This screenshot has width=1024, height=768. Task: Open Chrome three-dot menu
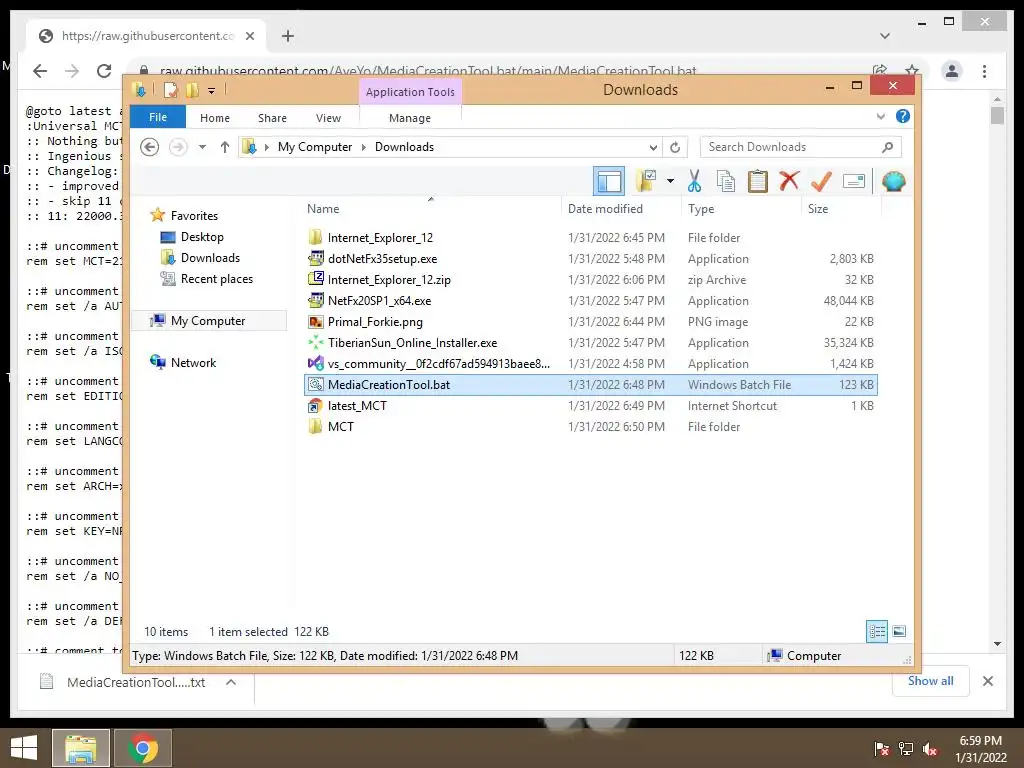[x=984, y=71]
